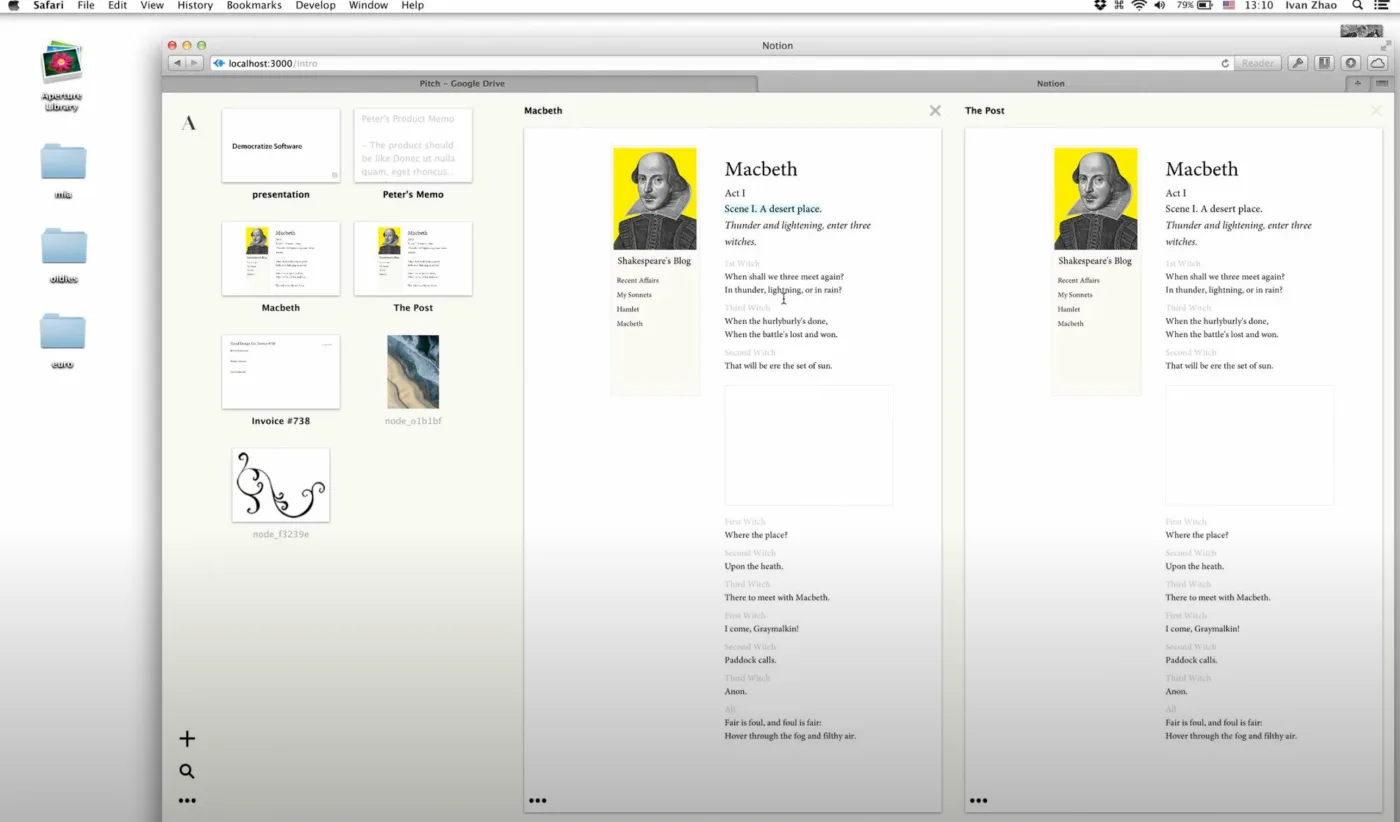The height and width of the screenshot is (822, 1400).
Task: Add a new page with the plus icon
Action: pyautogui.click(x=187, y=739)
